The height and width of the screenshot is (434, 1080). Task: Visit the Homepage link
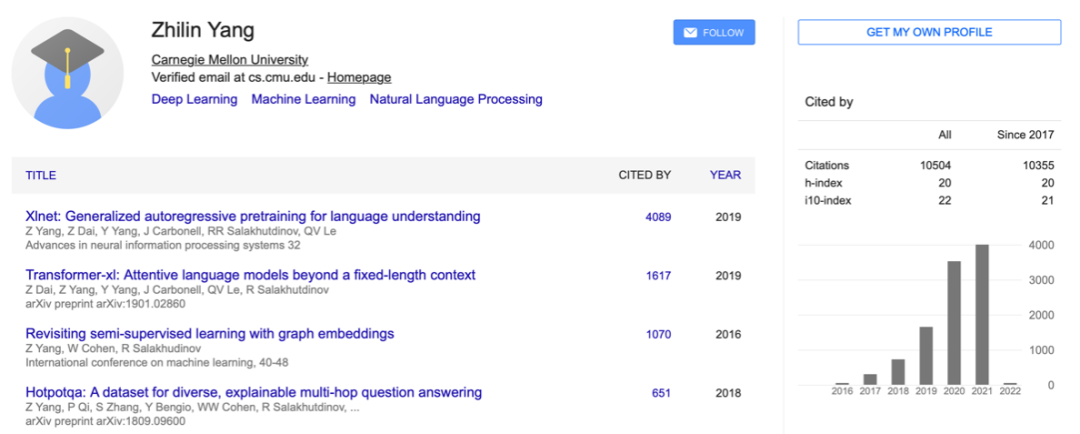[359, 78]
